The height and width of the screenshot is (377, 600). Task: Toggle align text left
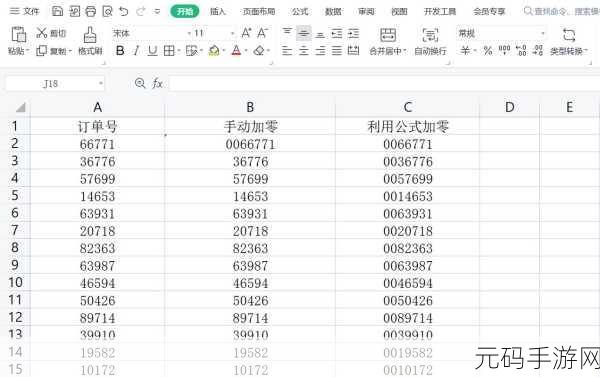point(287,51)
